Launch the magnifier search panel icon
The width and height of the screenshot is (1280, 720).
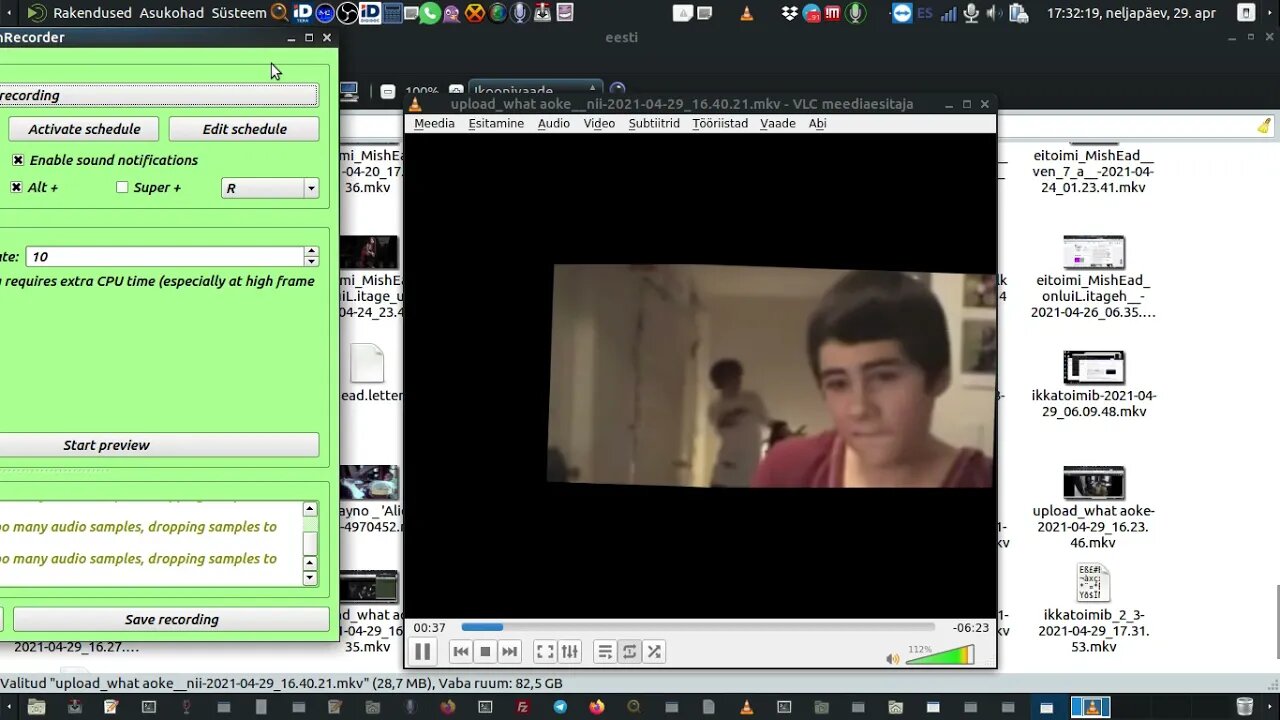[280, 13]
